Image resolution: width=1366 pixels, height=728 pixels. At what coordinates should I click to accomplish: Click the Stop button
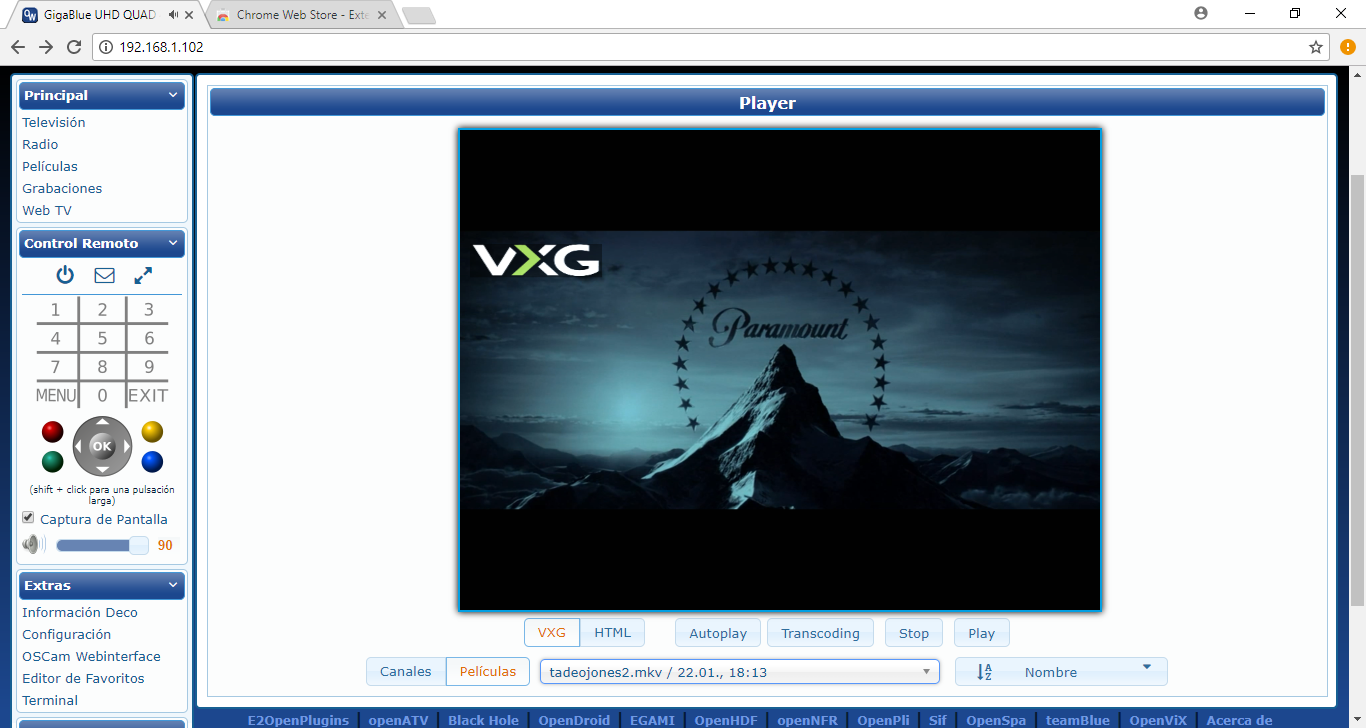(x=914, y=633)
